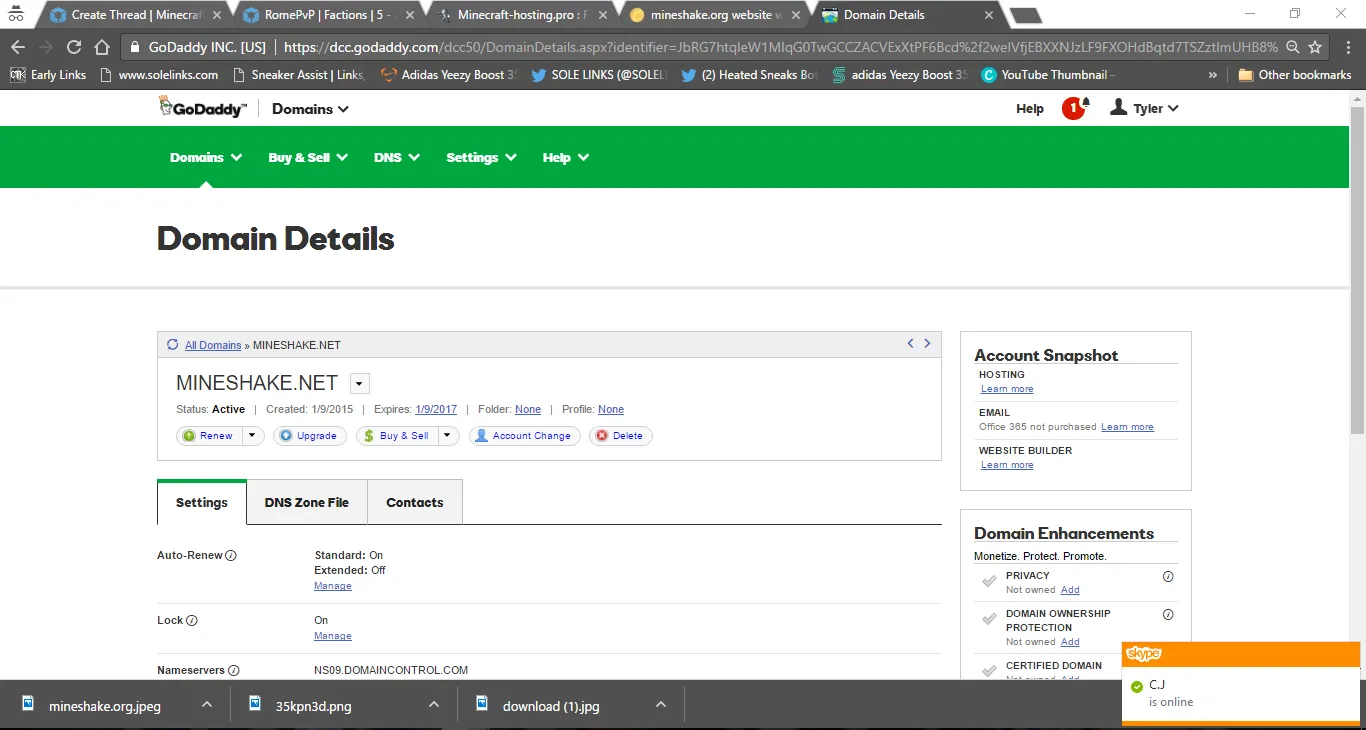The height and width of the screenshot is (730, 1366).
Task: Click the Folder None link
Action: (x=528, y=409)
